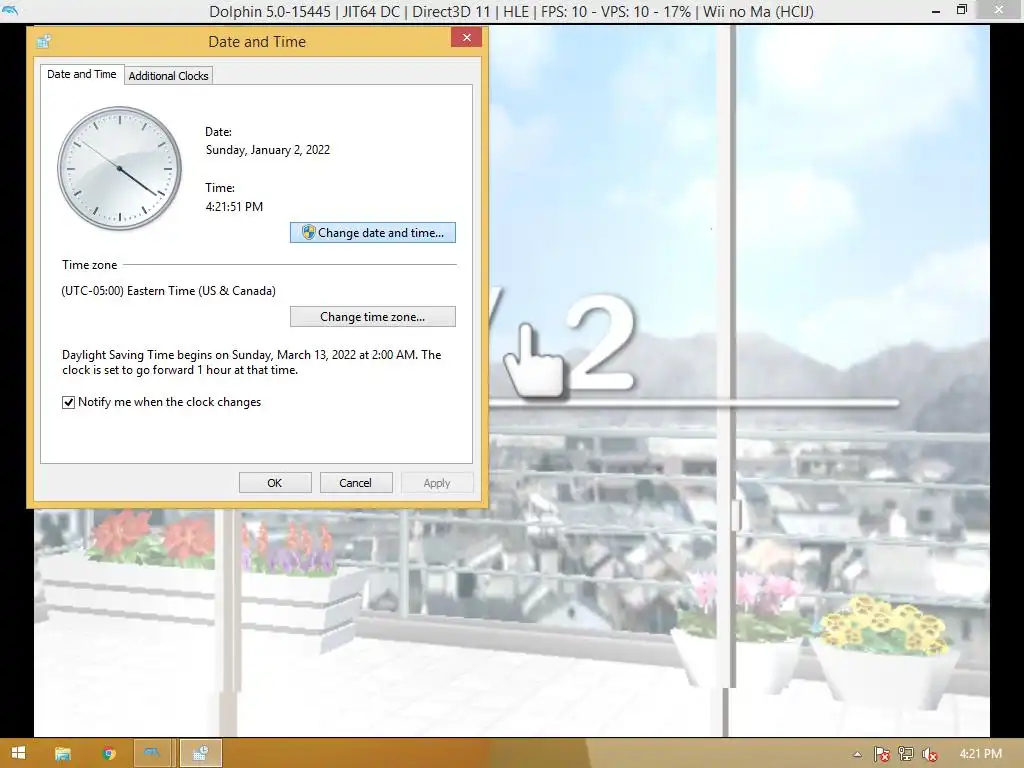The width and height of the screenshot is (1024, 768).
Task: Show hidden system tray icons
Action: coord(857,754)
